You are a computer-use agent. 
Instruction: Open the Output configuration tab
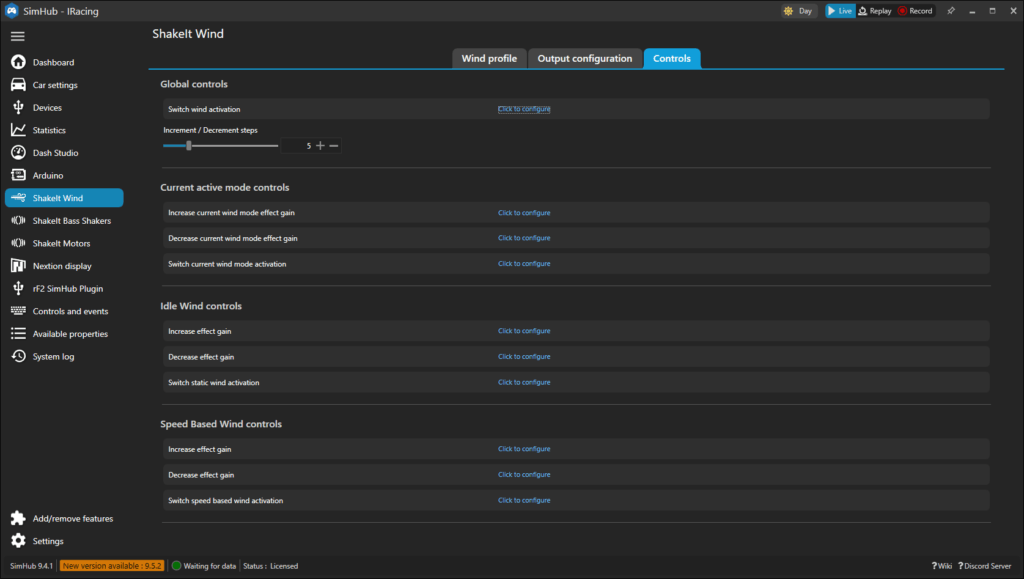tap(584, 58)
